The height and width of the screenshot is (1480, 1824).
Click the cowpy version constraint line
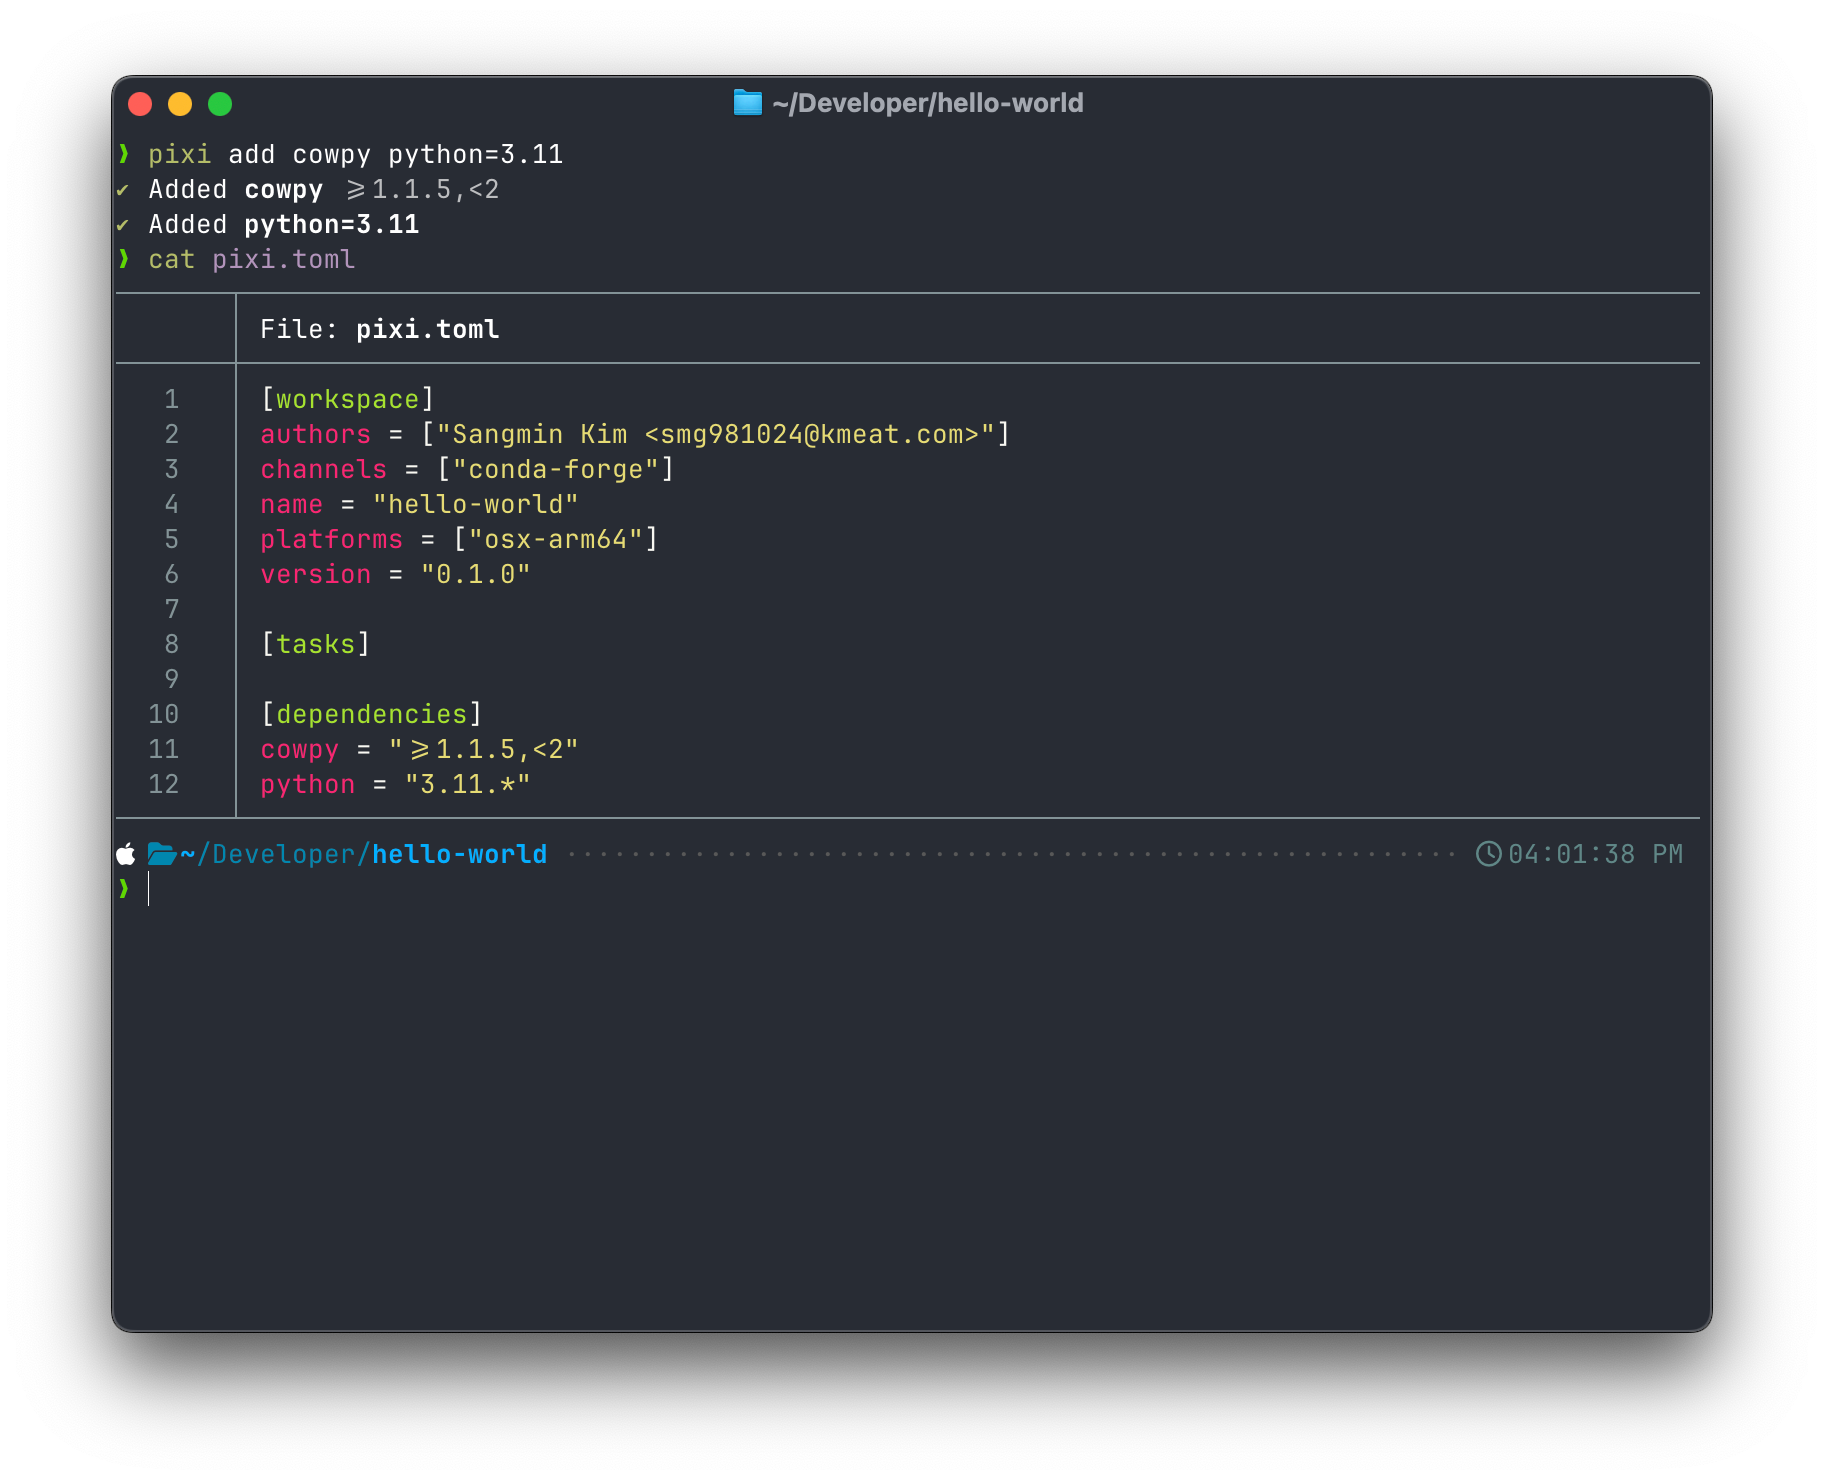pos(420,750)
